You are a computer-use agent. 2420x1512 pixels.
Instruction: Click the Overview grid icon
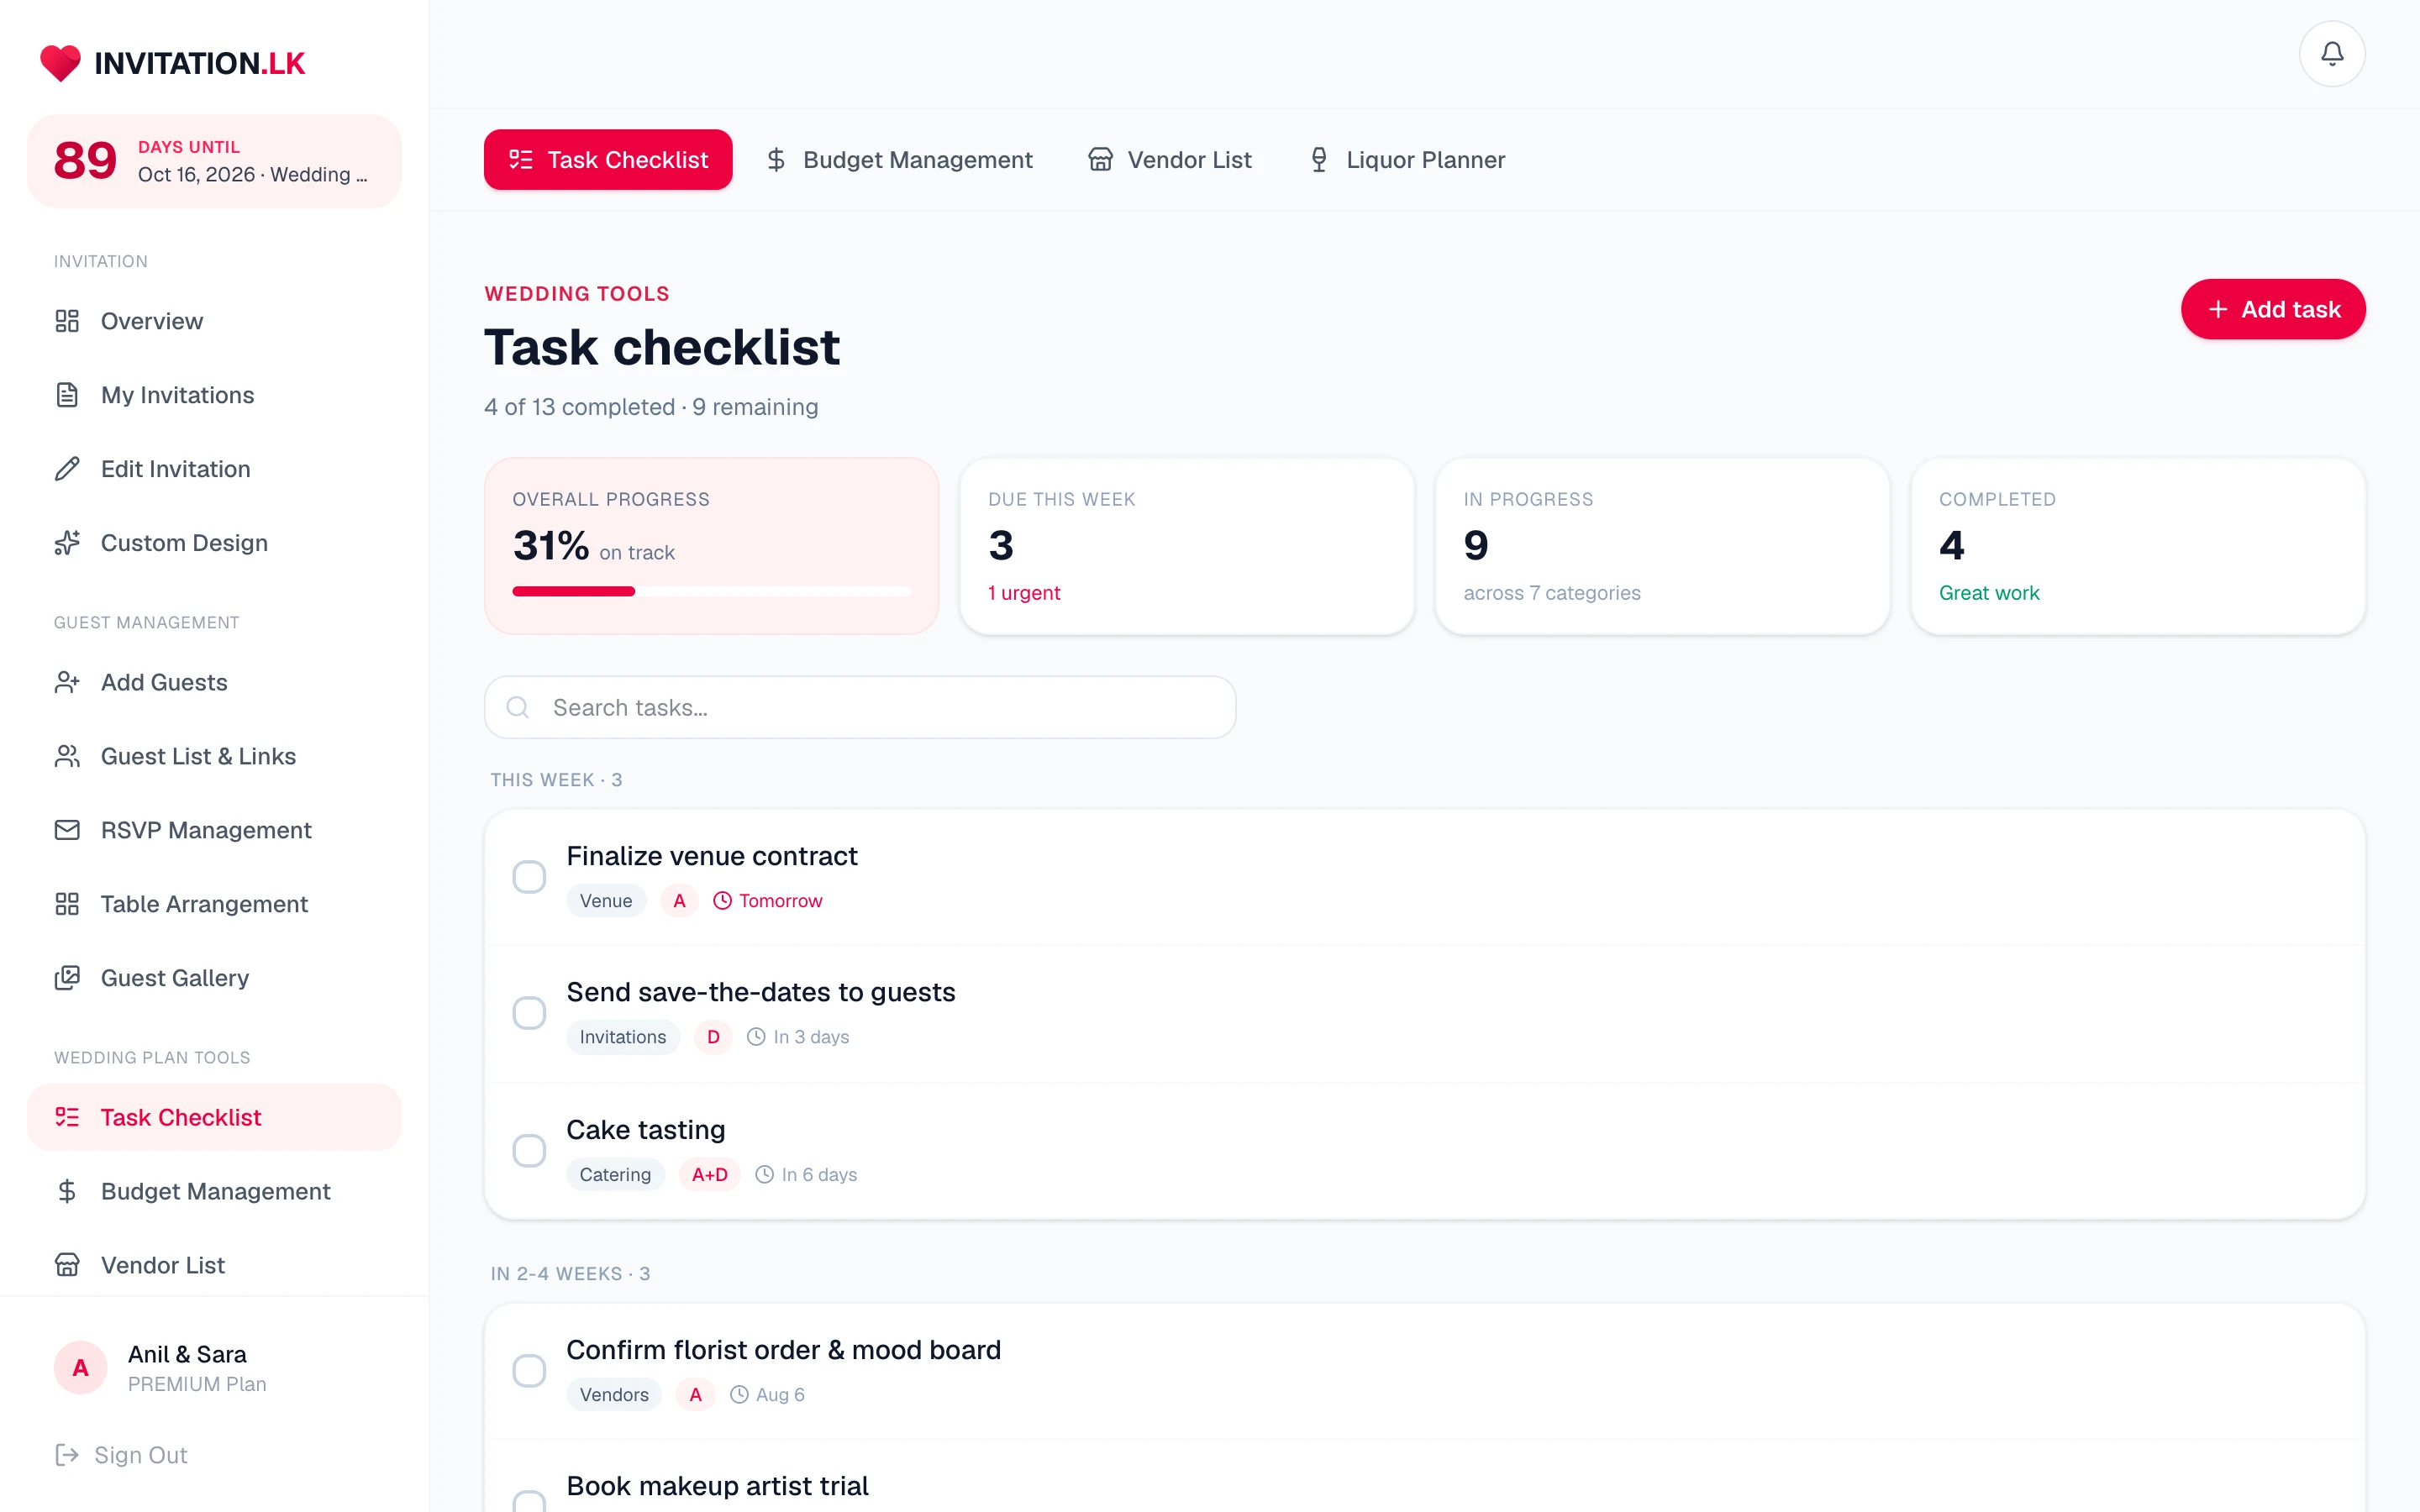pos(67,321)
